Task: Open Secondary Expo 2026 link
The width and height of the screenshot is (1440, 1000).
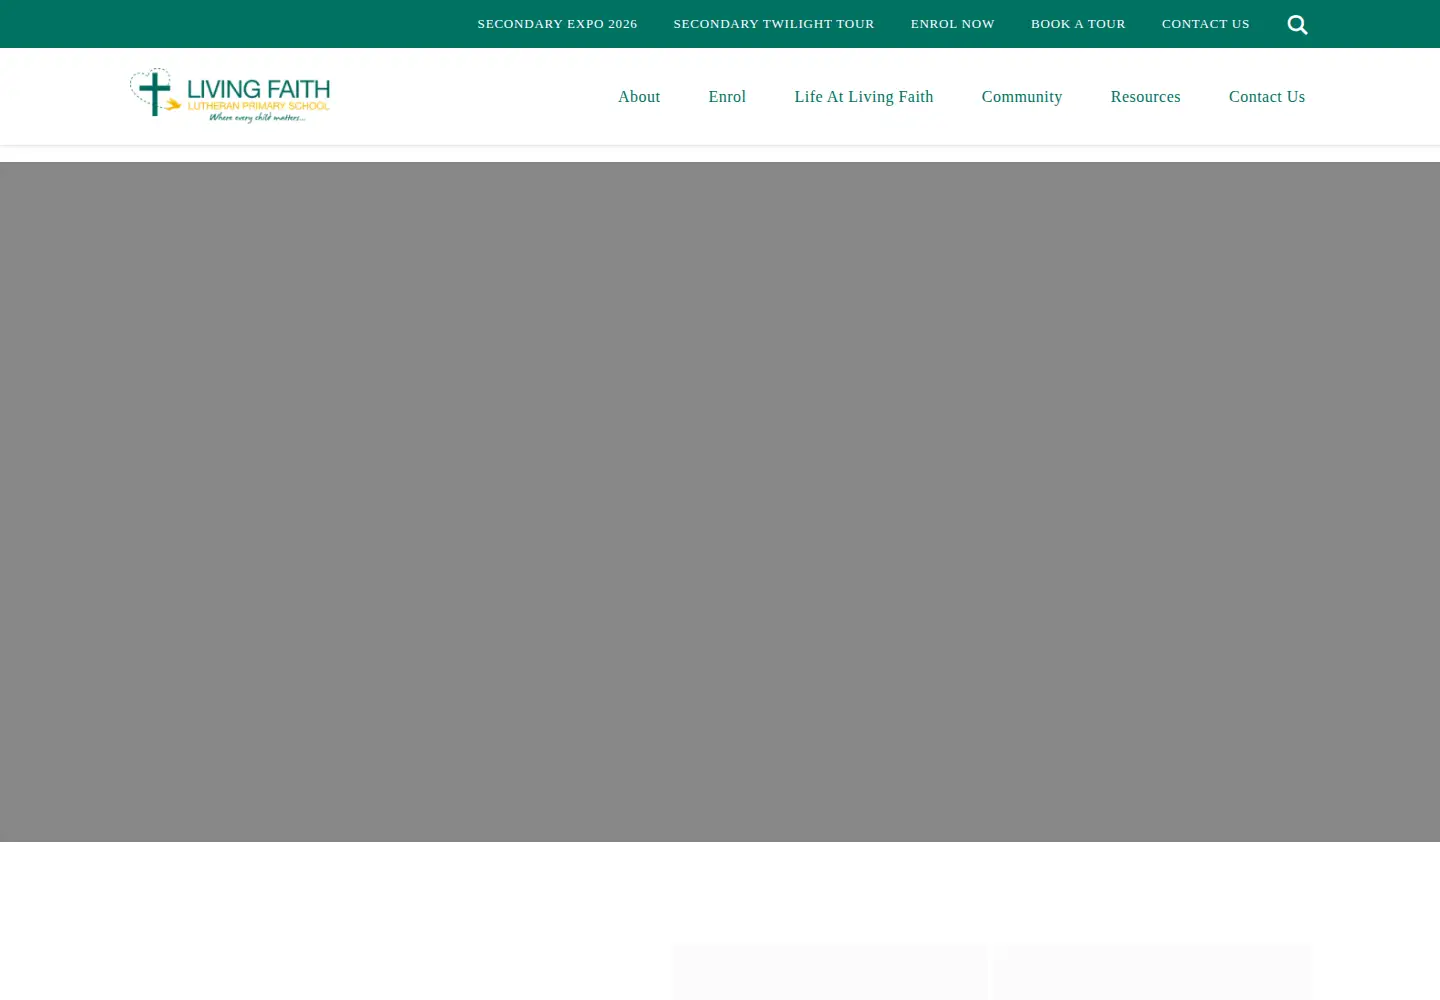Action: 557,24
